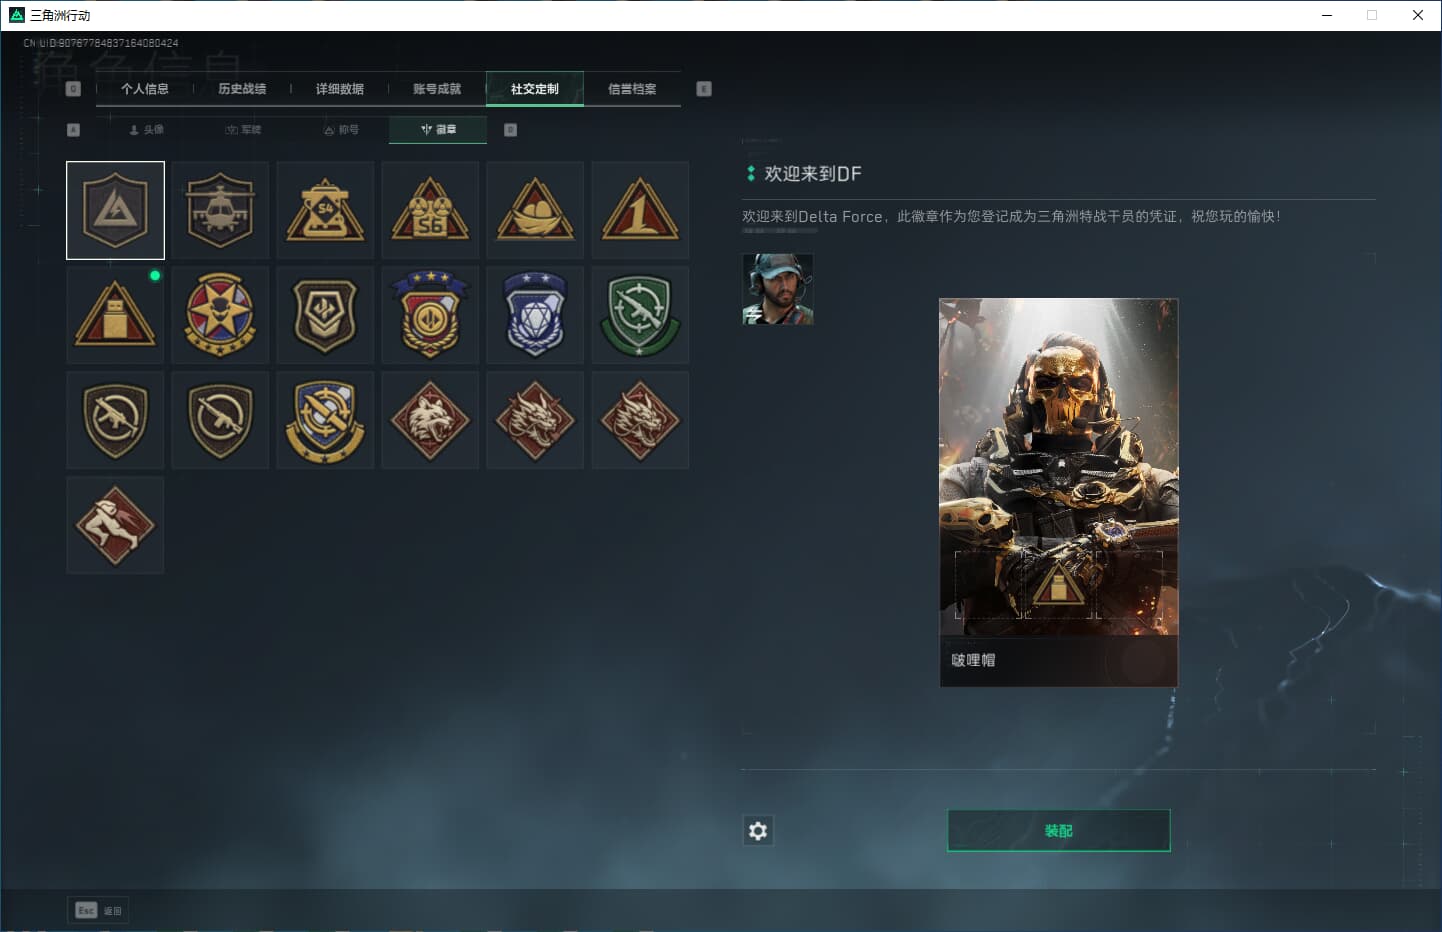This screenshot has width=1442, height=932.
Task: Maximize the 三角洲行动 window
Action: click(1372, 15)
